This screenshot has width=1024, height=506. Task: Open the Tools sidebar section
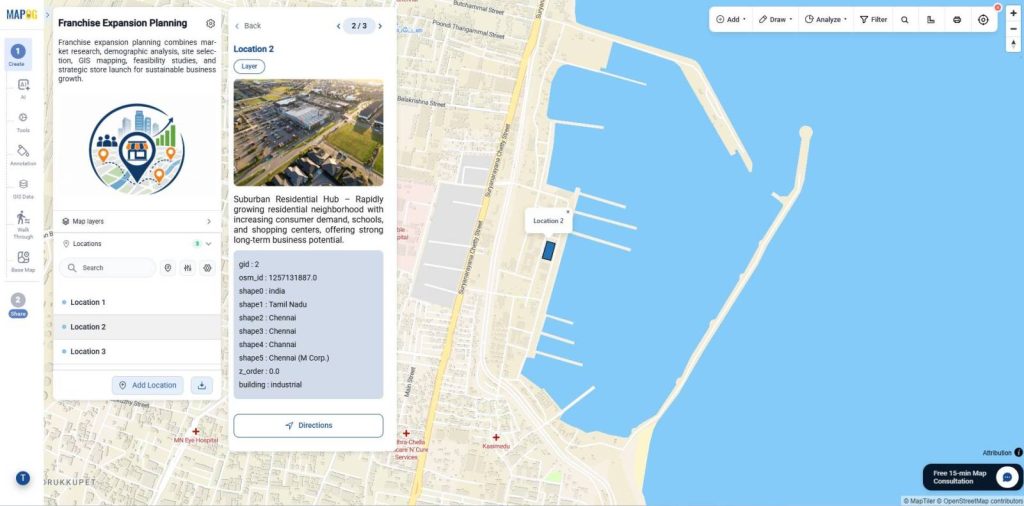pyautogui.click(x=23, y=122)
